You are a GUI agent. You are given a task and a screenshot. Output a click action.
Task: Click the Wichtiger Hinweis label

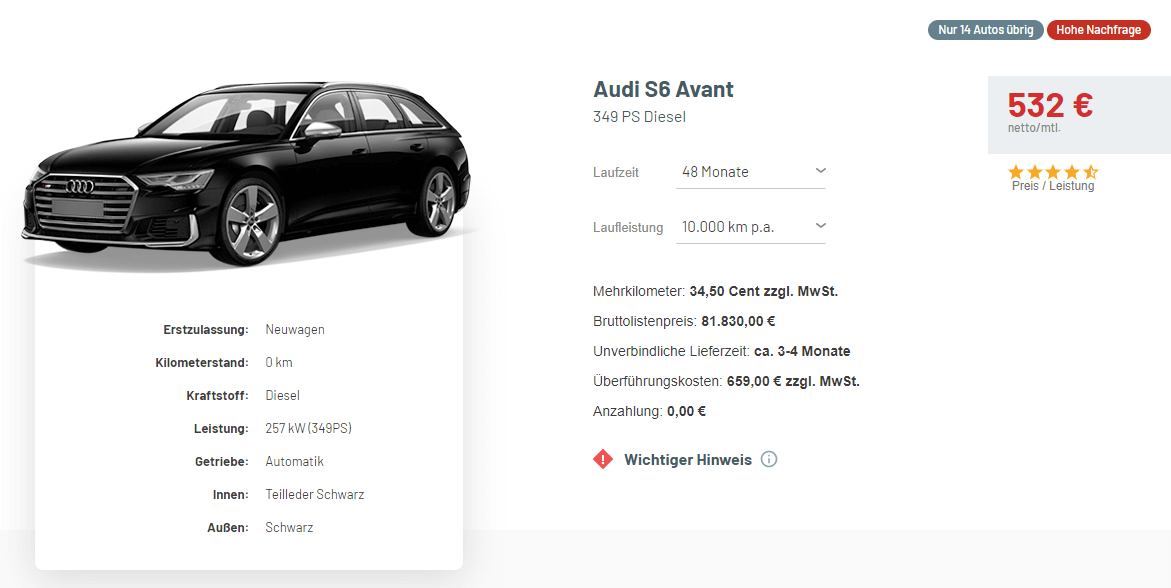point(688,459)
